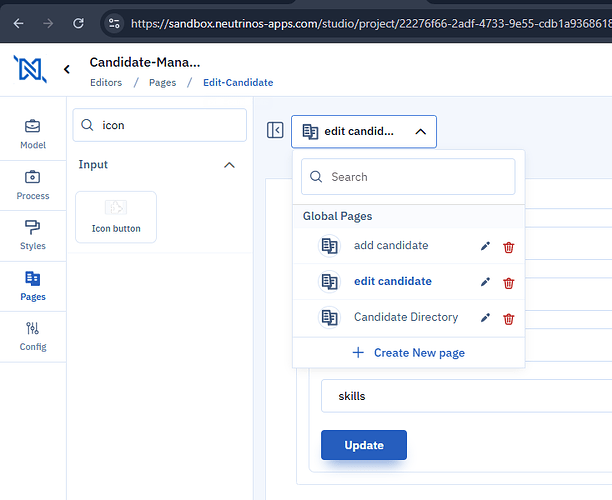The image size is (612, 500).
Task: Go back in the browser
Action: pyautogui.click(x=18, y=23)
